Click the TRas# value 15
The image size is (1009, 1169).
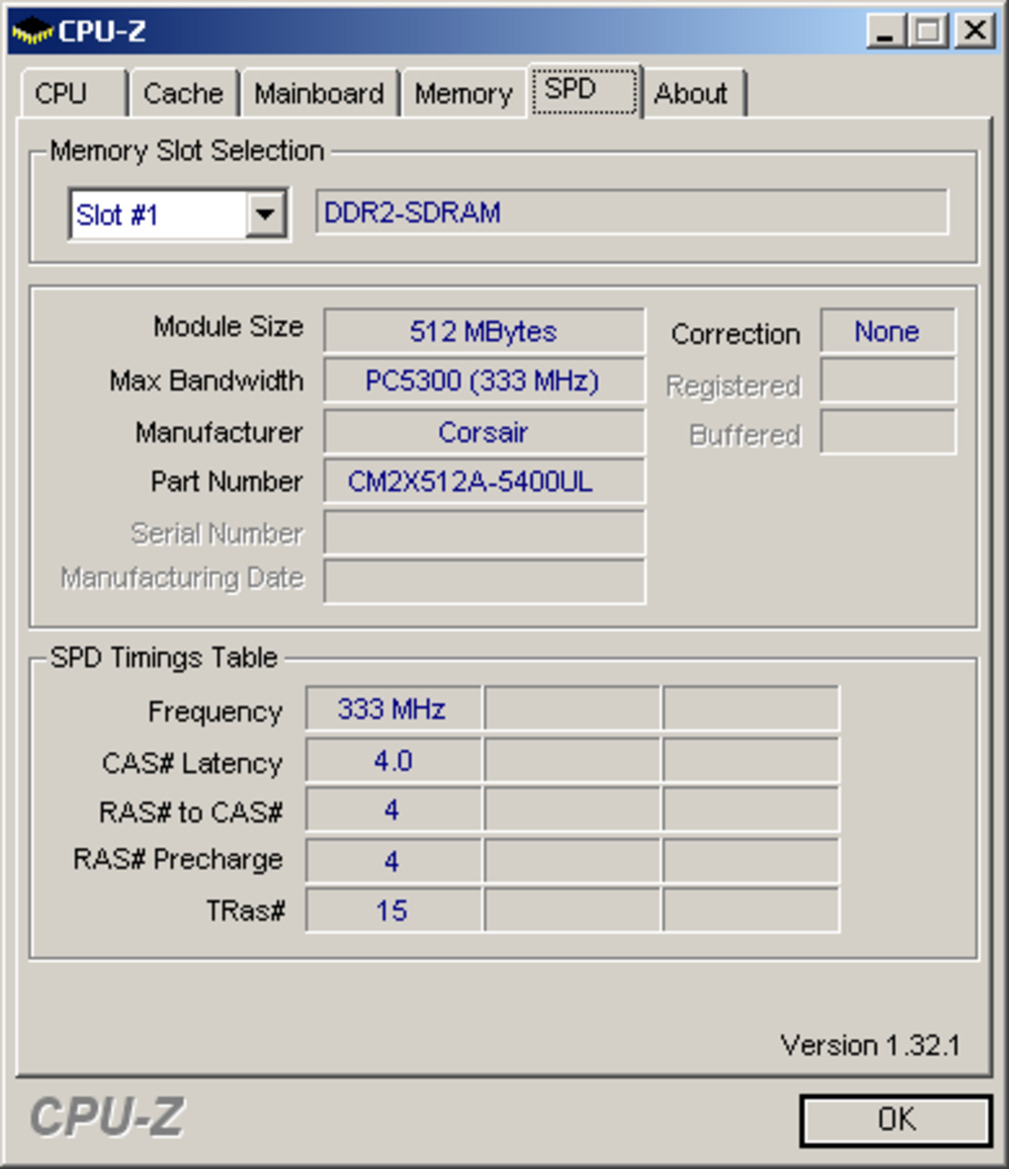[x=393, y=910]
